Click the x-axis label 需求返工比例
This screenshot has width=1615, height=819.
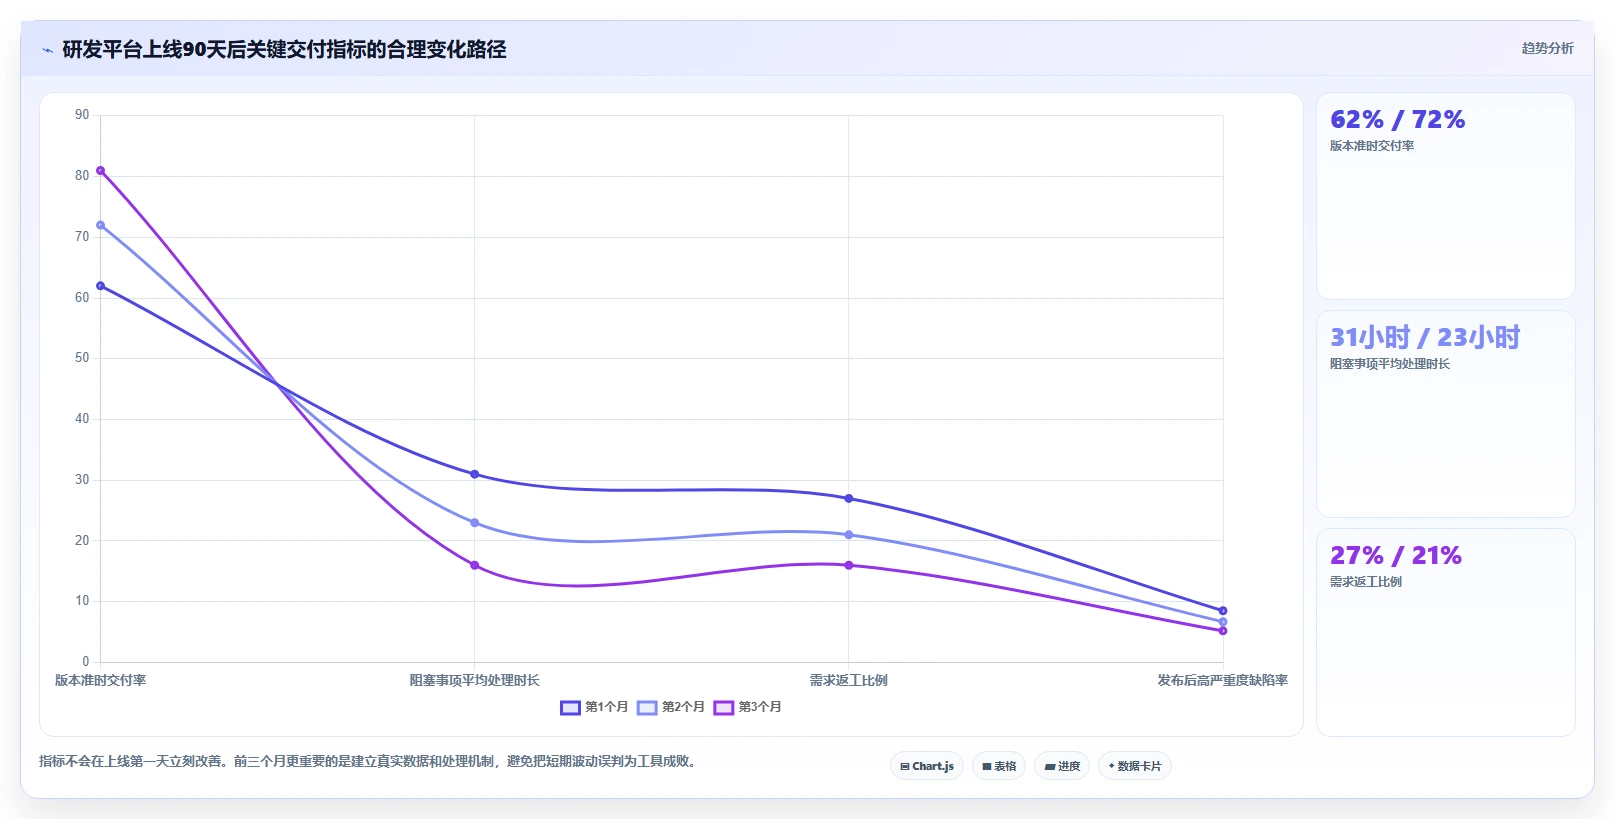click(849, 680)
